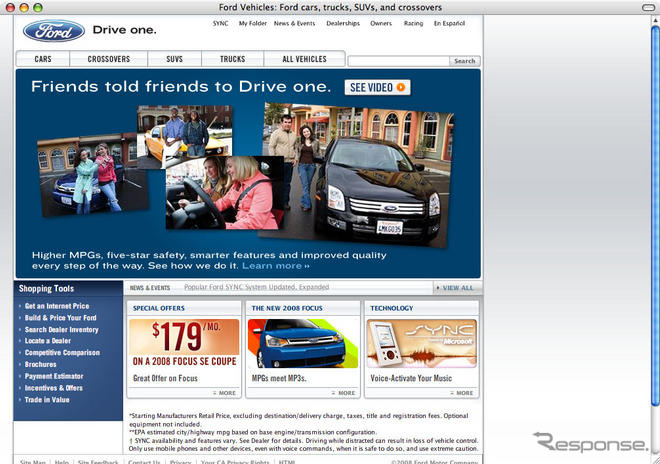Open Popular Ford SYNC System Updated headline

[x=256, y=287]
